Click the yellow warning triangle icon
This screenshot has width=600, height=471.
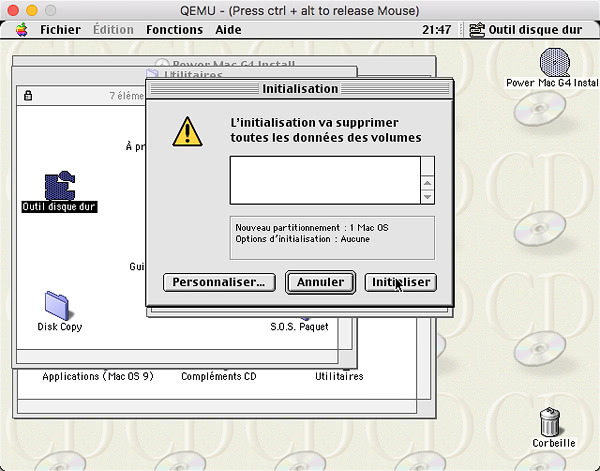point(187,132)
